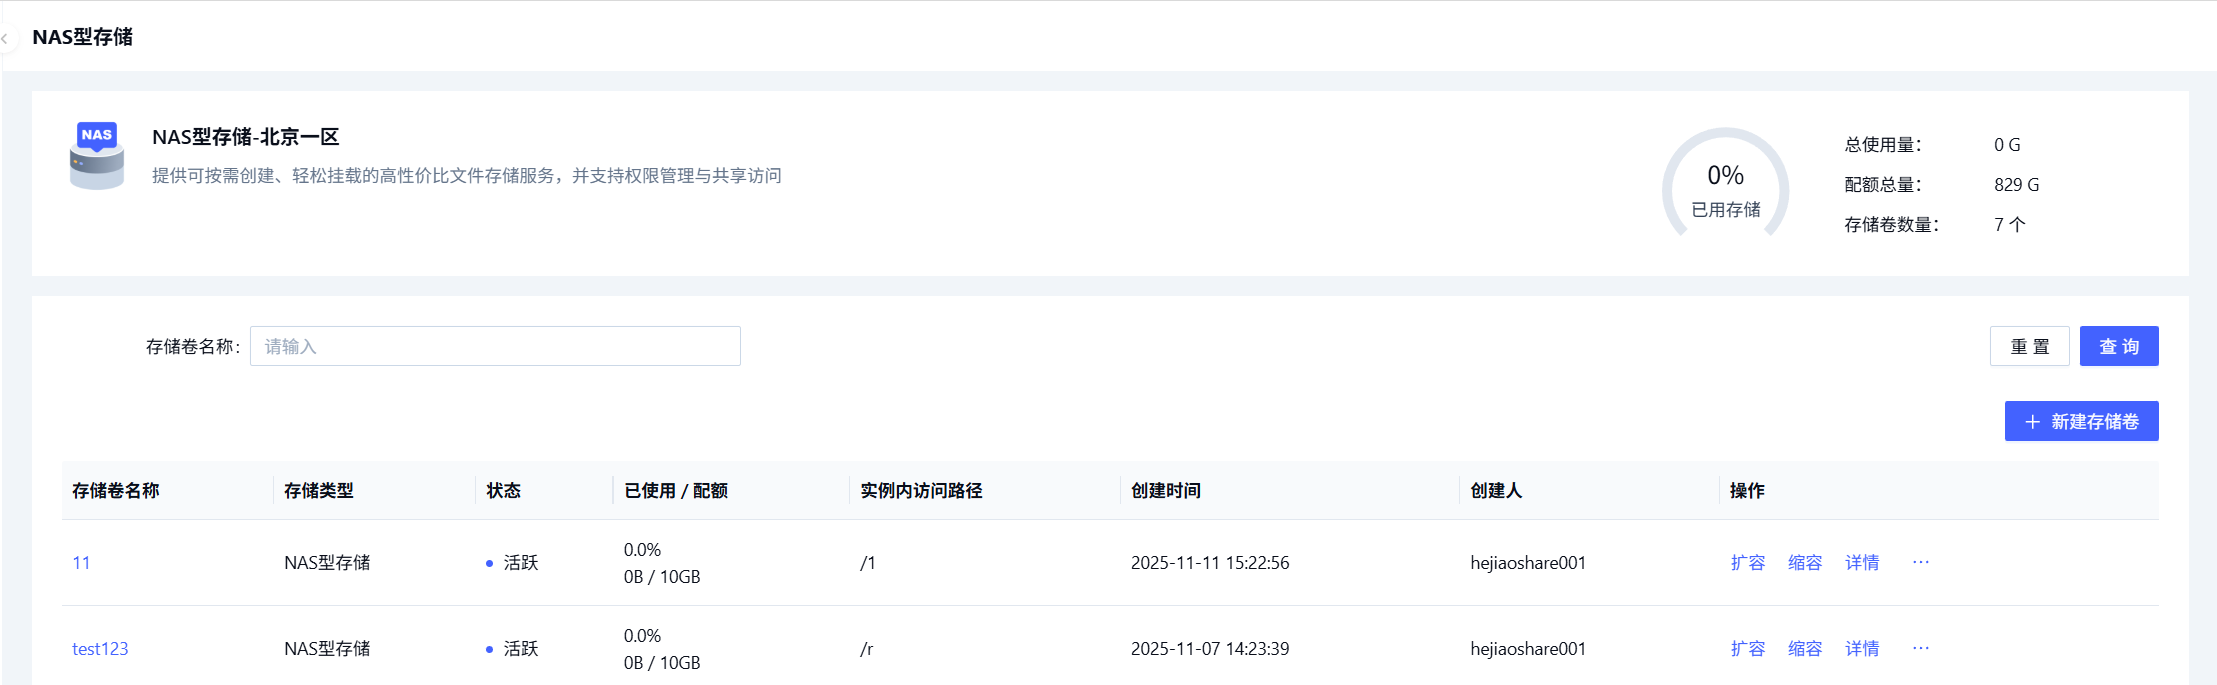2217x685 pixels.
Task: Click 扩容 for volume test123
Action: click(x=1748, y=649)
